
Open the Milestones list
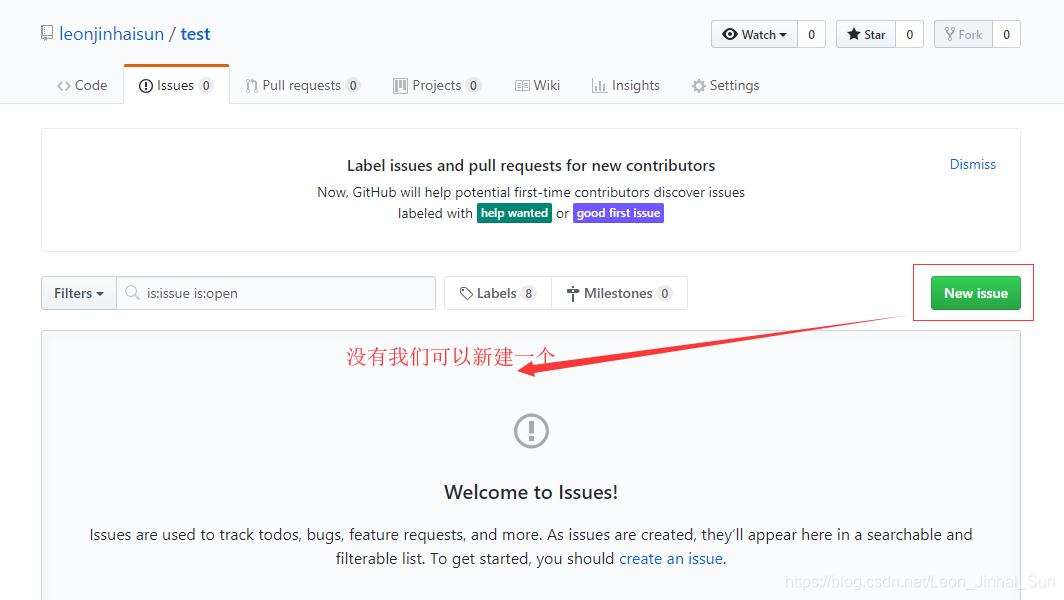point(620,293)
